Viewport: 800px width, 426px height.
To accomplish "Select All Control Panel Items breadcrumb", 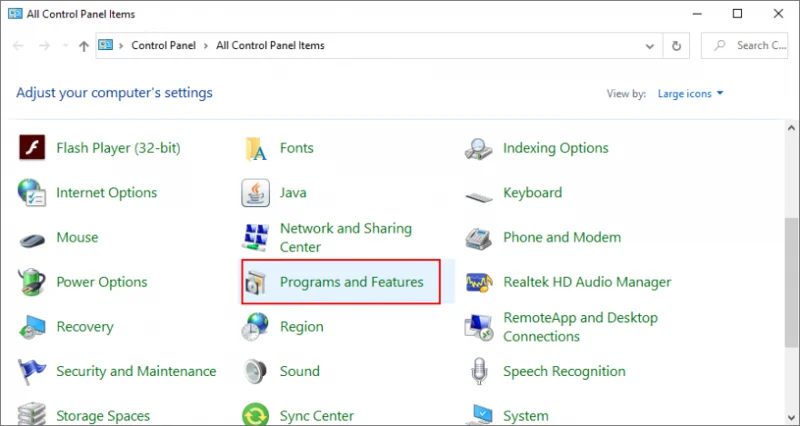I will [270, 45].
